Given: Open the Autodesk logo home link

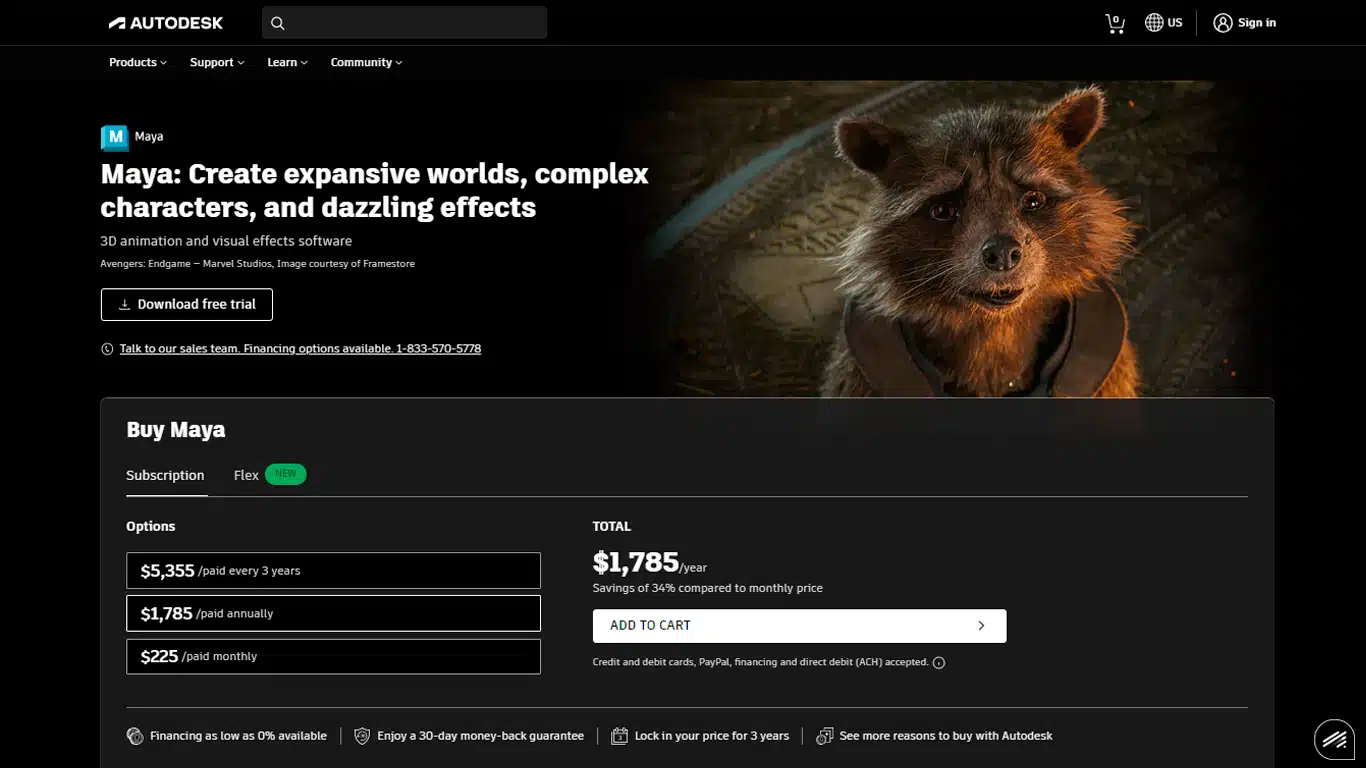Looking at the screenshot, I should [x=166, y=22].
